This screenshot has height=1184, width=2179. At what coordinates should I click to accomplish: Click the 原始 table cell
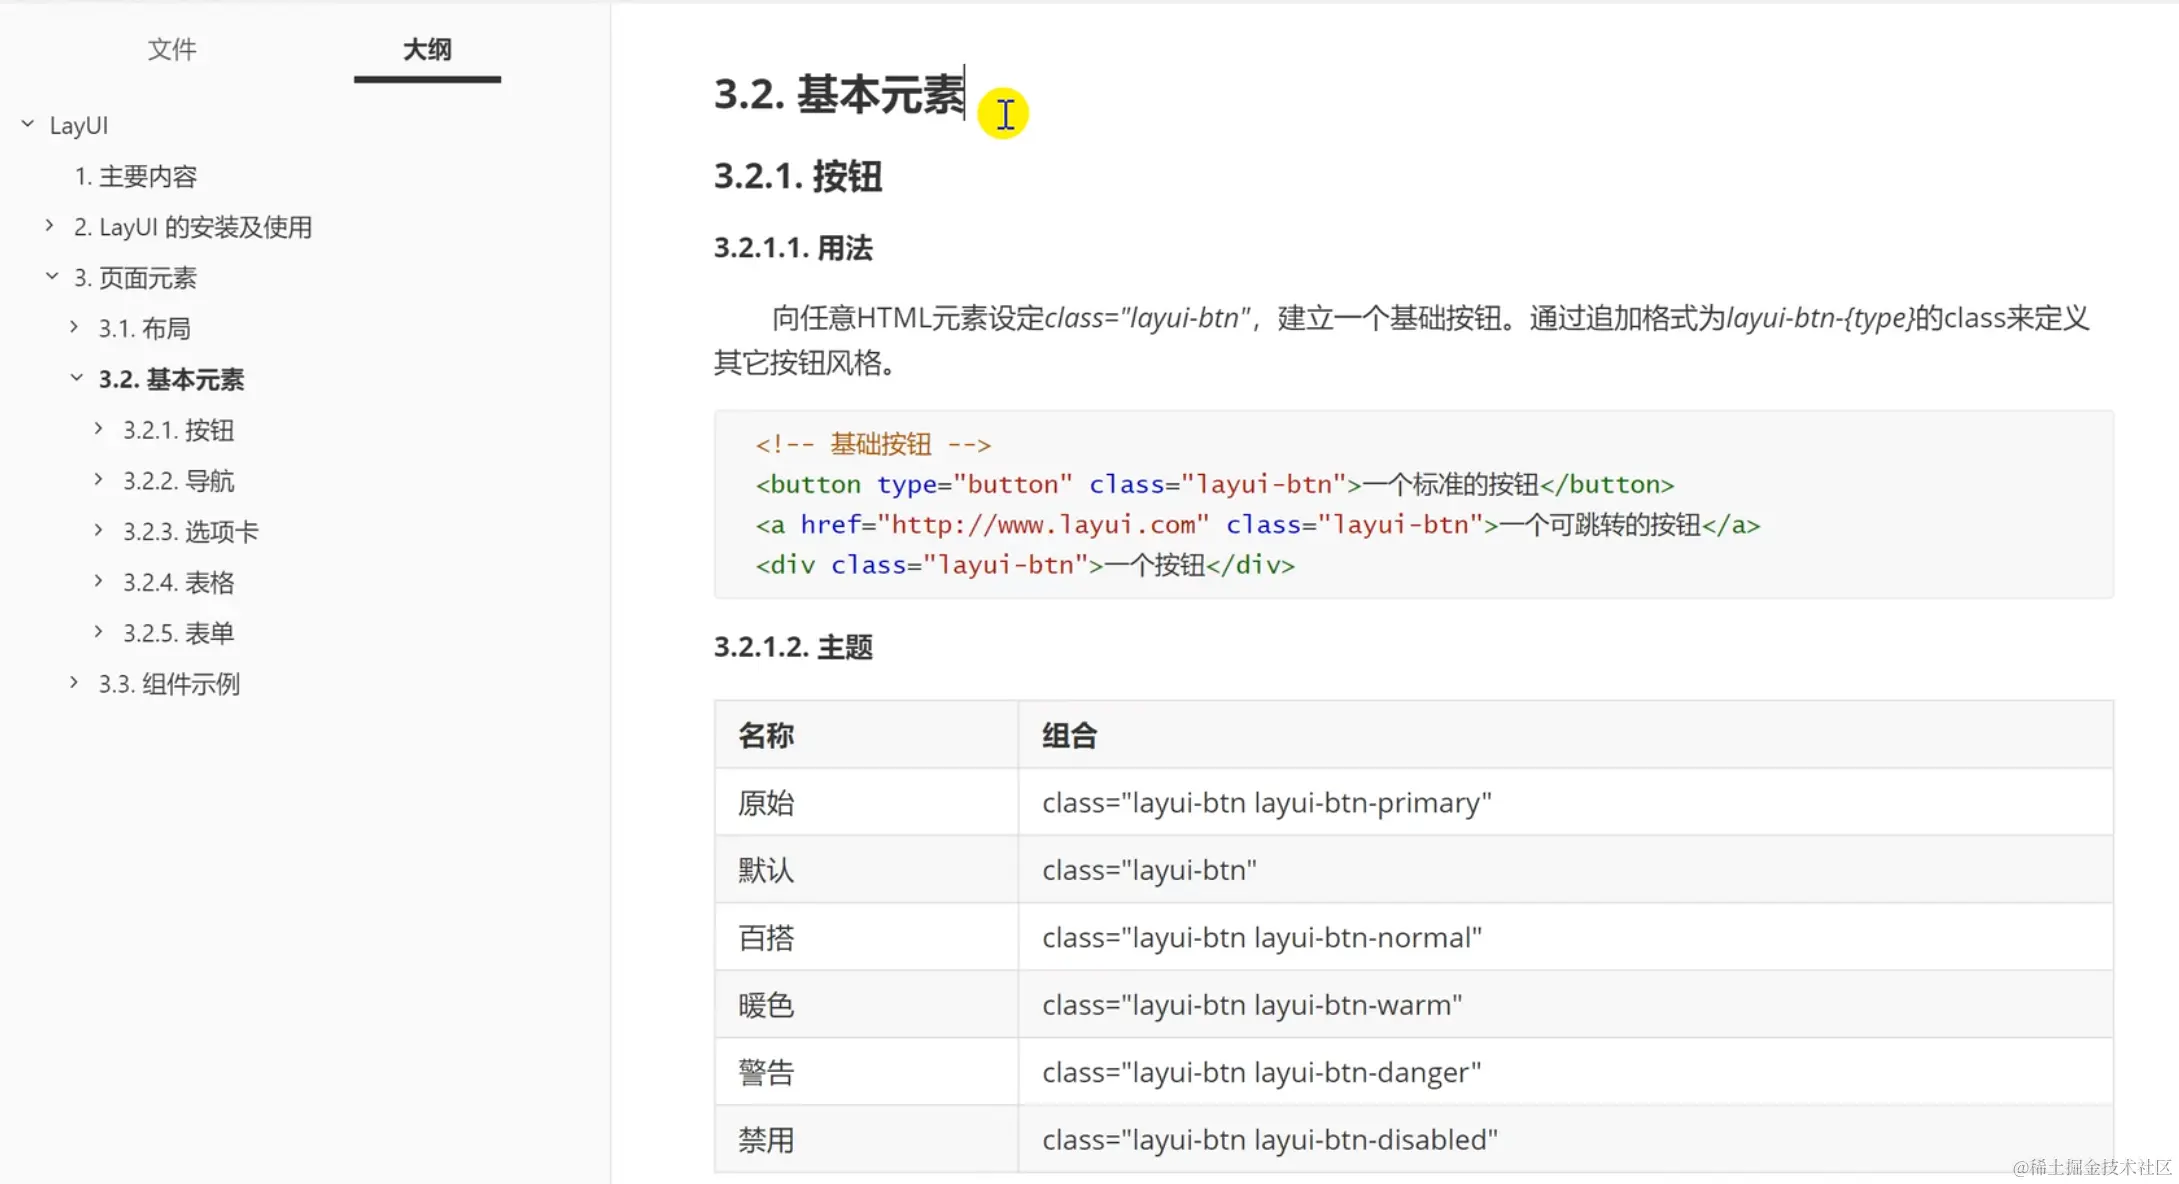pyautogui.click(x=866, y=802)
